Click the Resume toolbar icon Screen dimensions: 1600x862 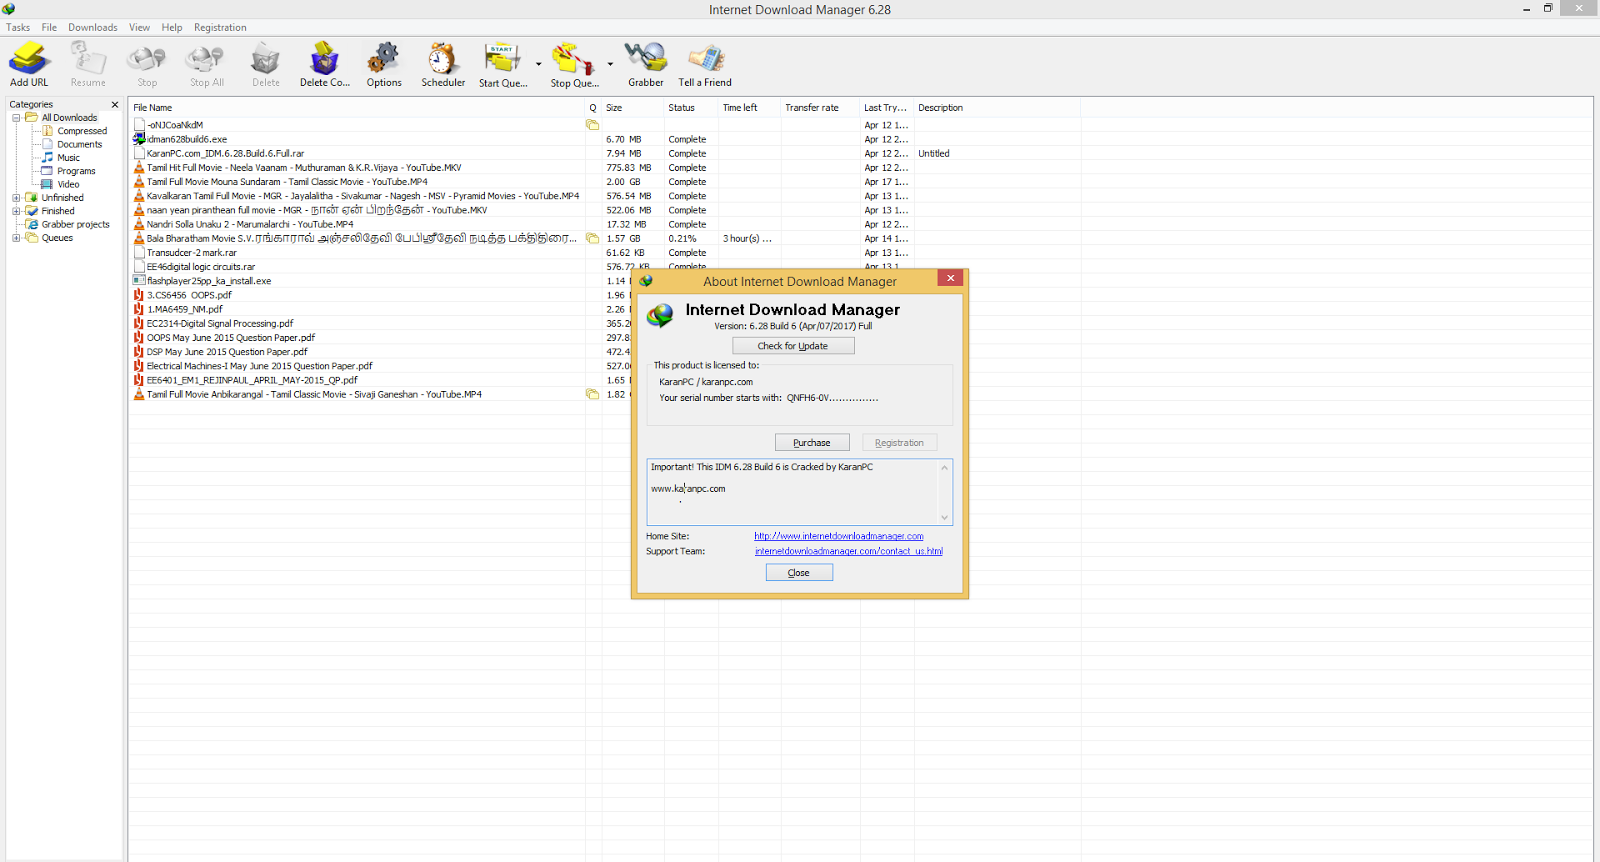88,65
